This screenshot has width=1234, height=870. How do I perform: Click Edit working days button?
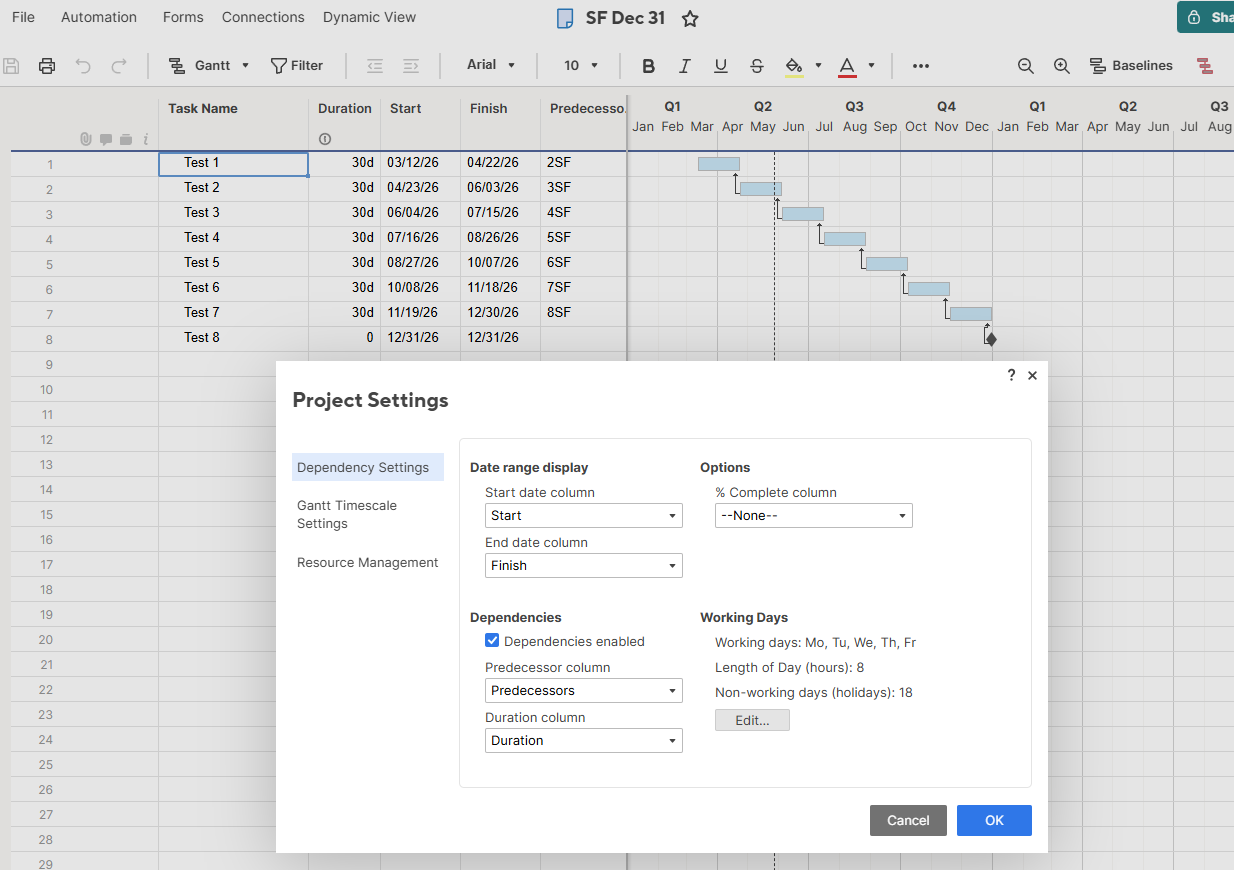pos(752,720)
